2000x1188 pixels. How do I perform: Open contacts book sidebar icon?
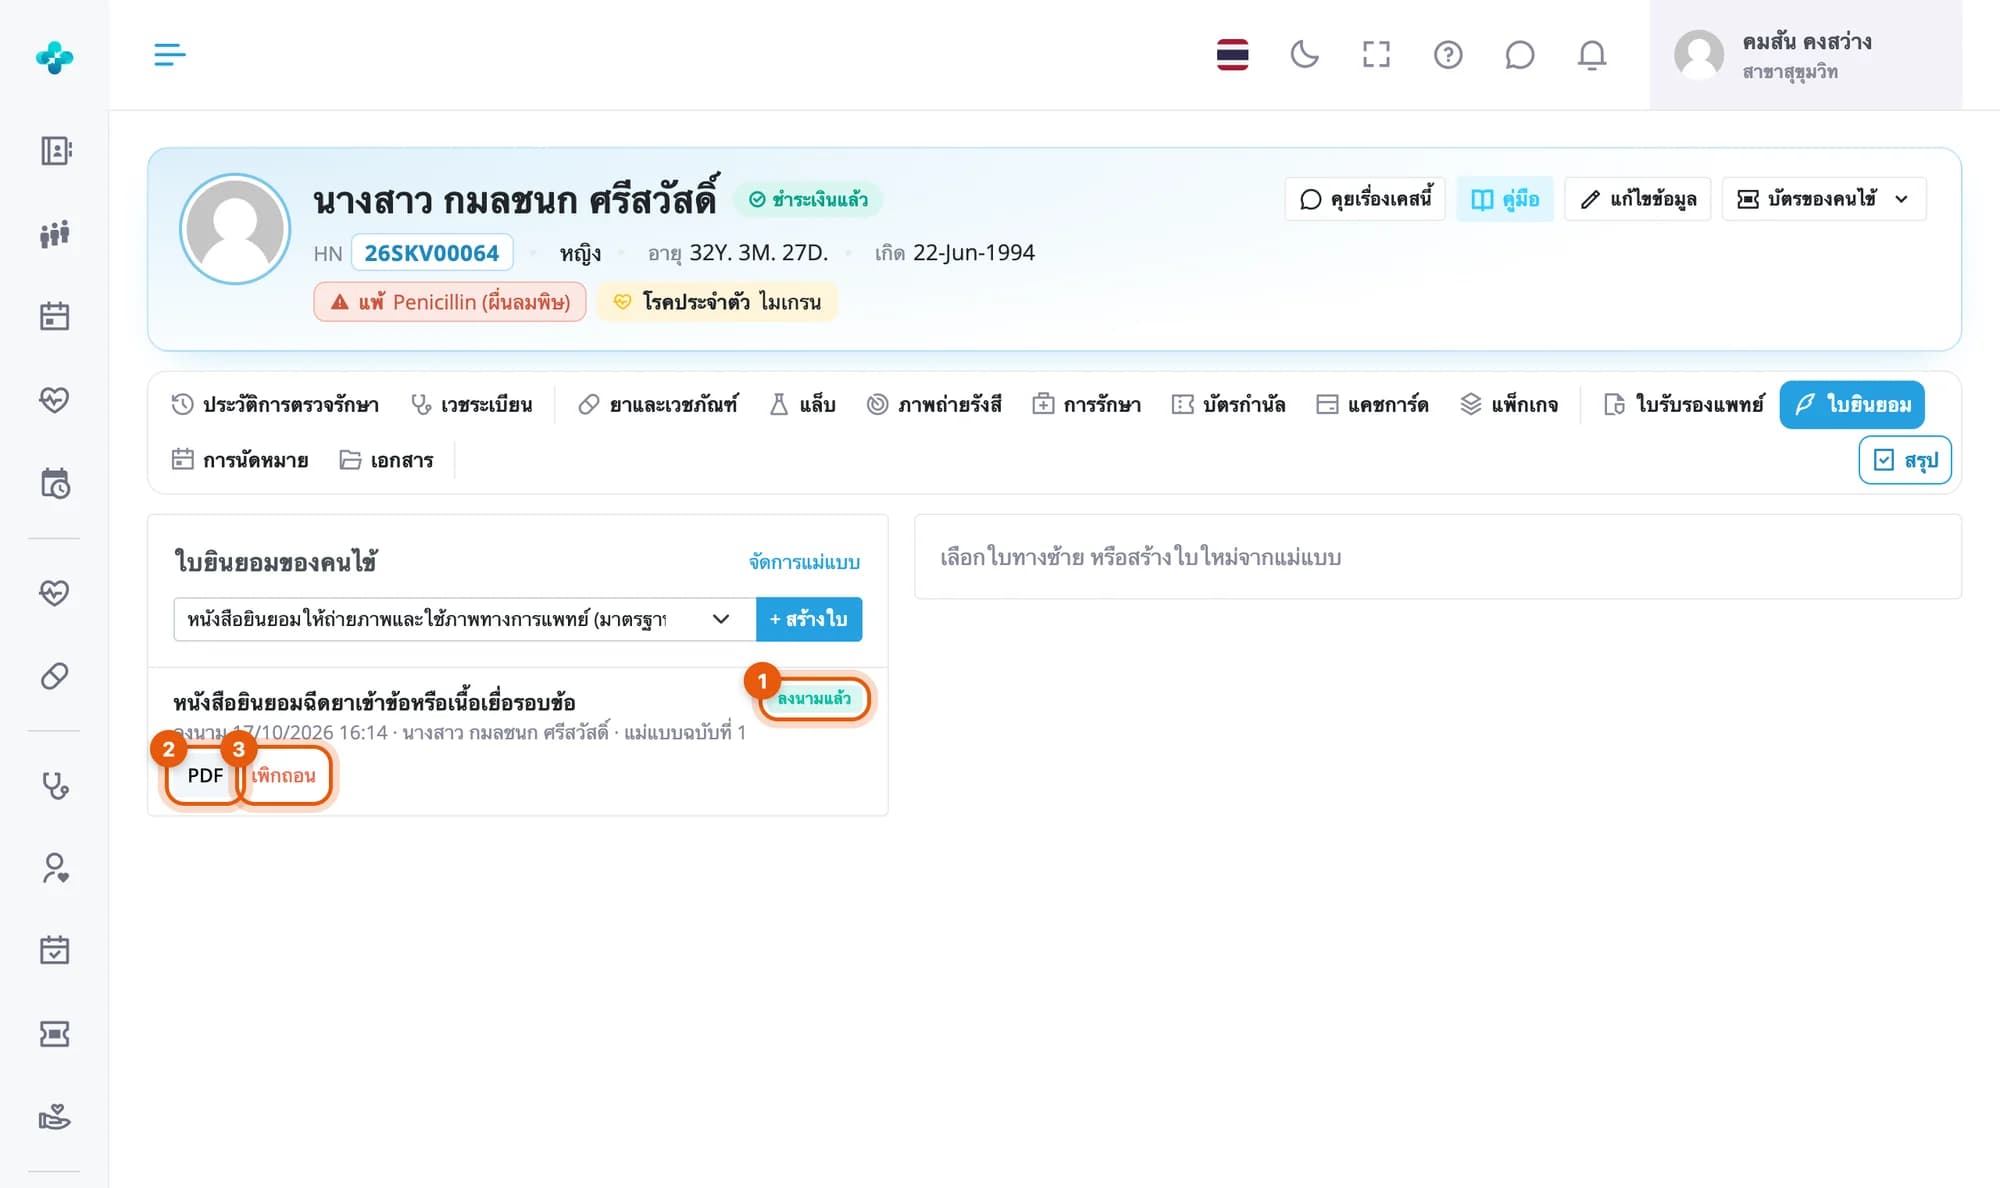pyautogui.click(x=55, y=151)
